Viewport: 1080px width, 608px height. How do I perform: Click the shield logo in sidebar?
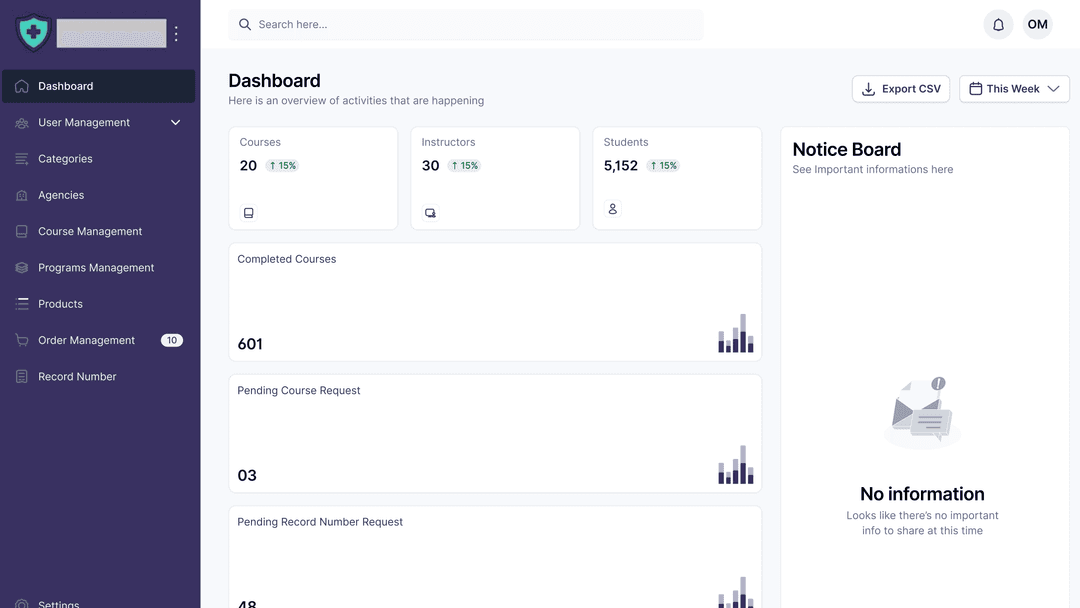click(x=33, y=33)
